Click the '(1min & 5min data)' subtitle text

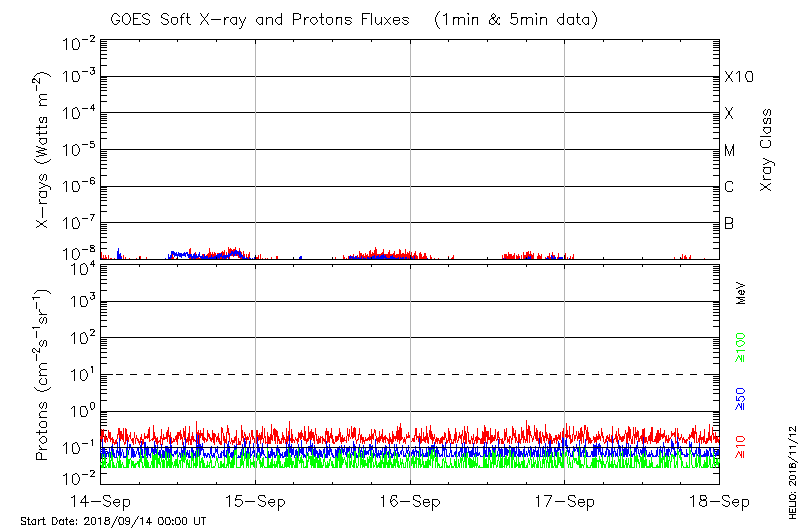coord(510,20)
